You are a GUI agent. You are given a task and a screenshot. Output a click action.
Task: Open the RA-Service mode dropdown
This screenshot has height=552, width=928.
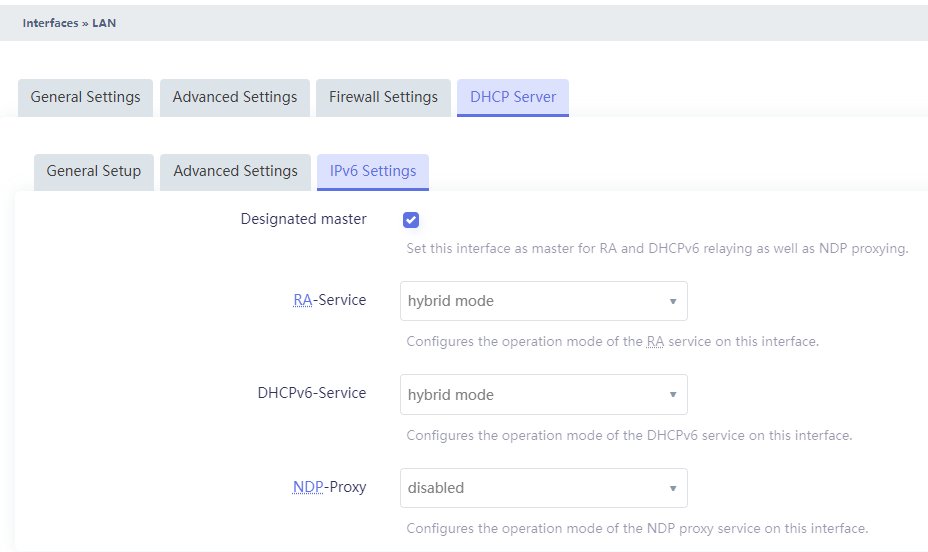tap(543, 301)
